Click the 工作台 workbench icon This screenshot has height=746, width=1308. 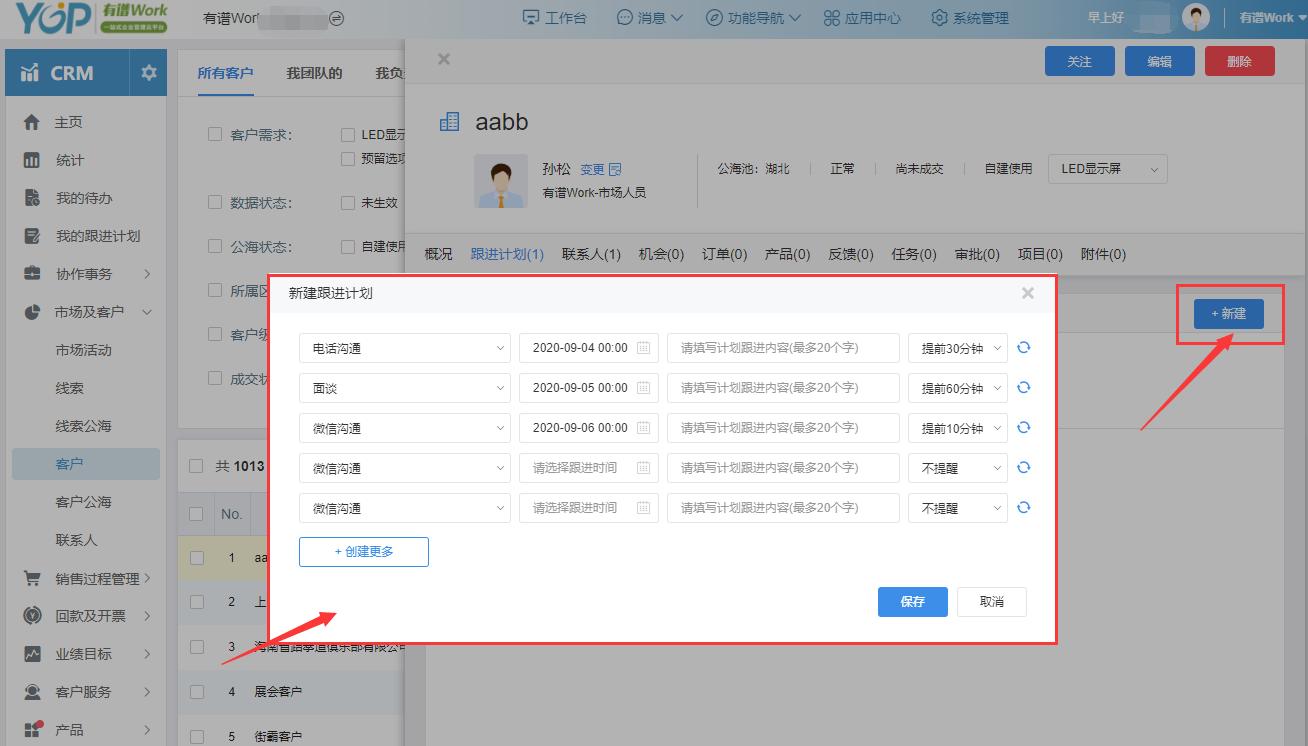528,17
